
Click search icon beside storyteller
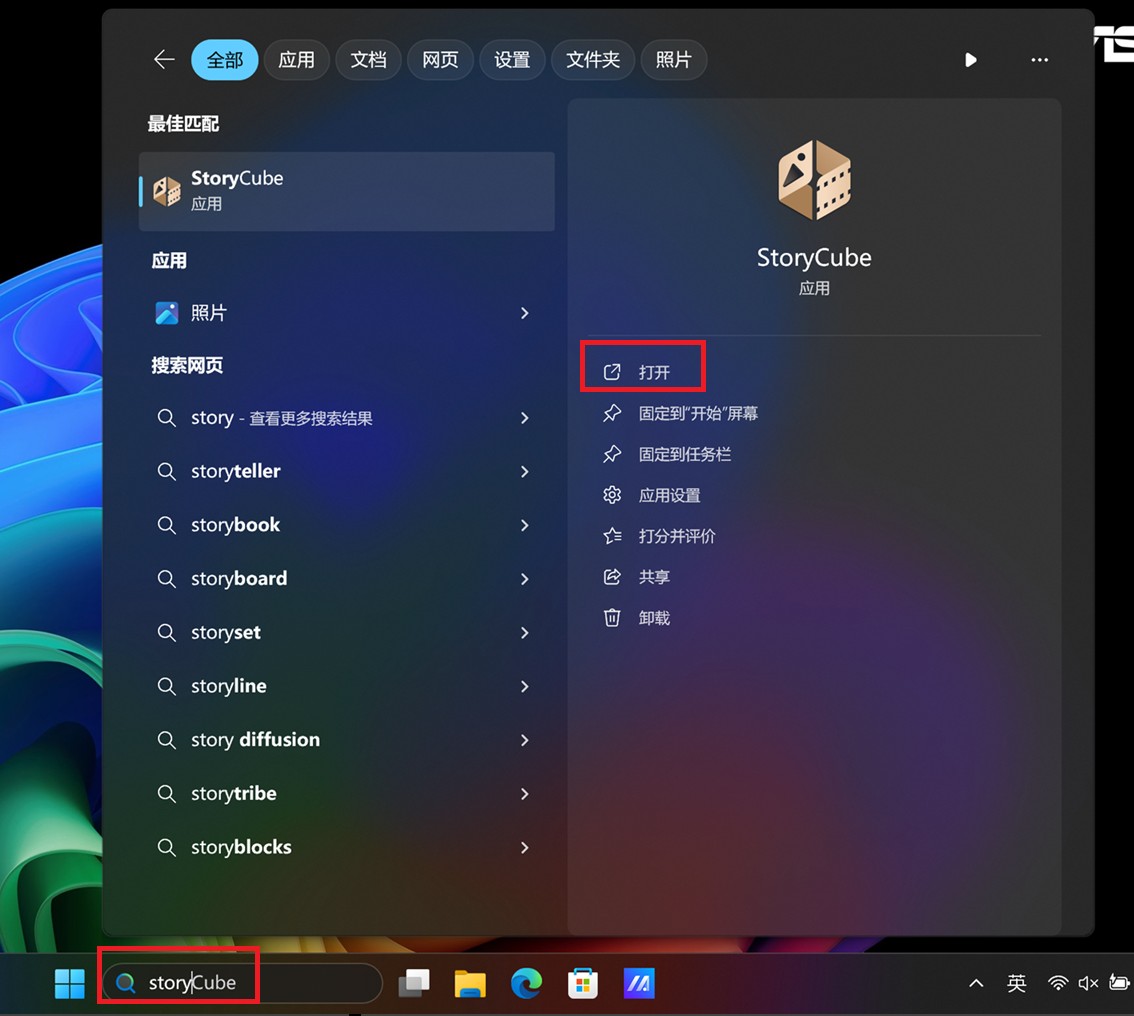click(166, 471)
